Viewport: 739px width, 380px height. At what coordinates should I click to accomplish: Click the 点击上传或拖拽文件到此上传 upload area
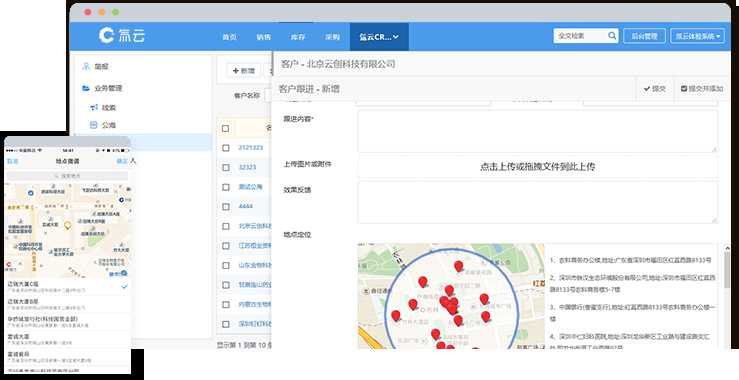pyautogui.click(x=538, y=166)
